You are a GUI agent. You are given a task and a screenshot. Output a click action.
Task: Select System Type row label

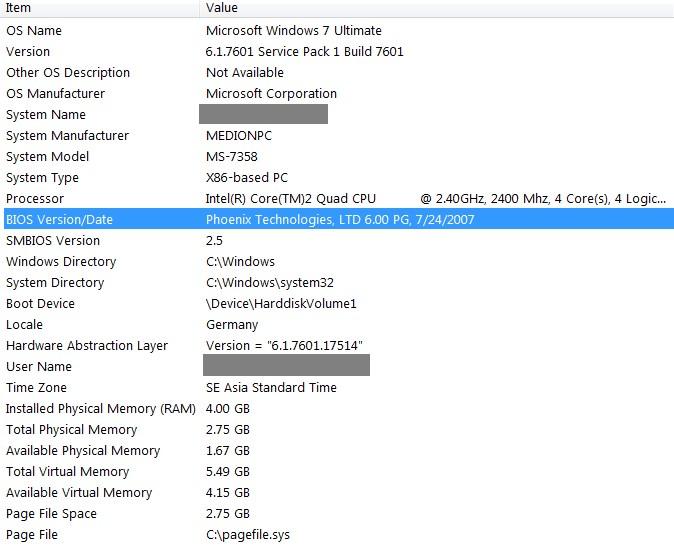tap(42, 178)
